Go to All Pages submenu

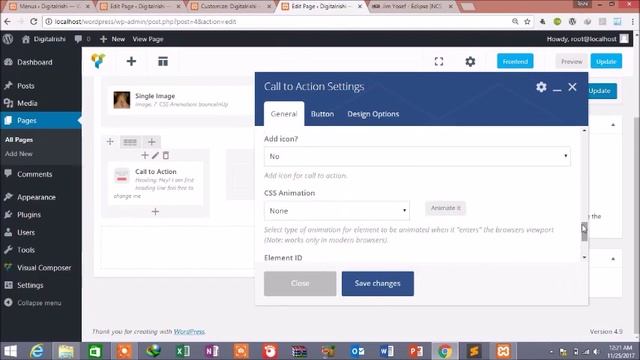[19, 140]
